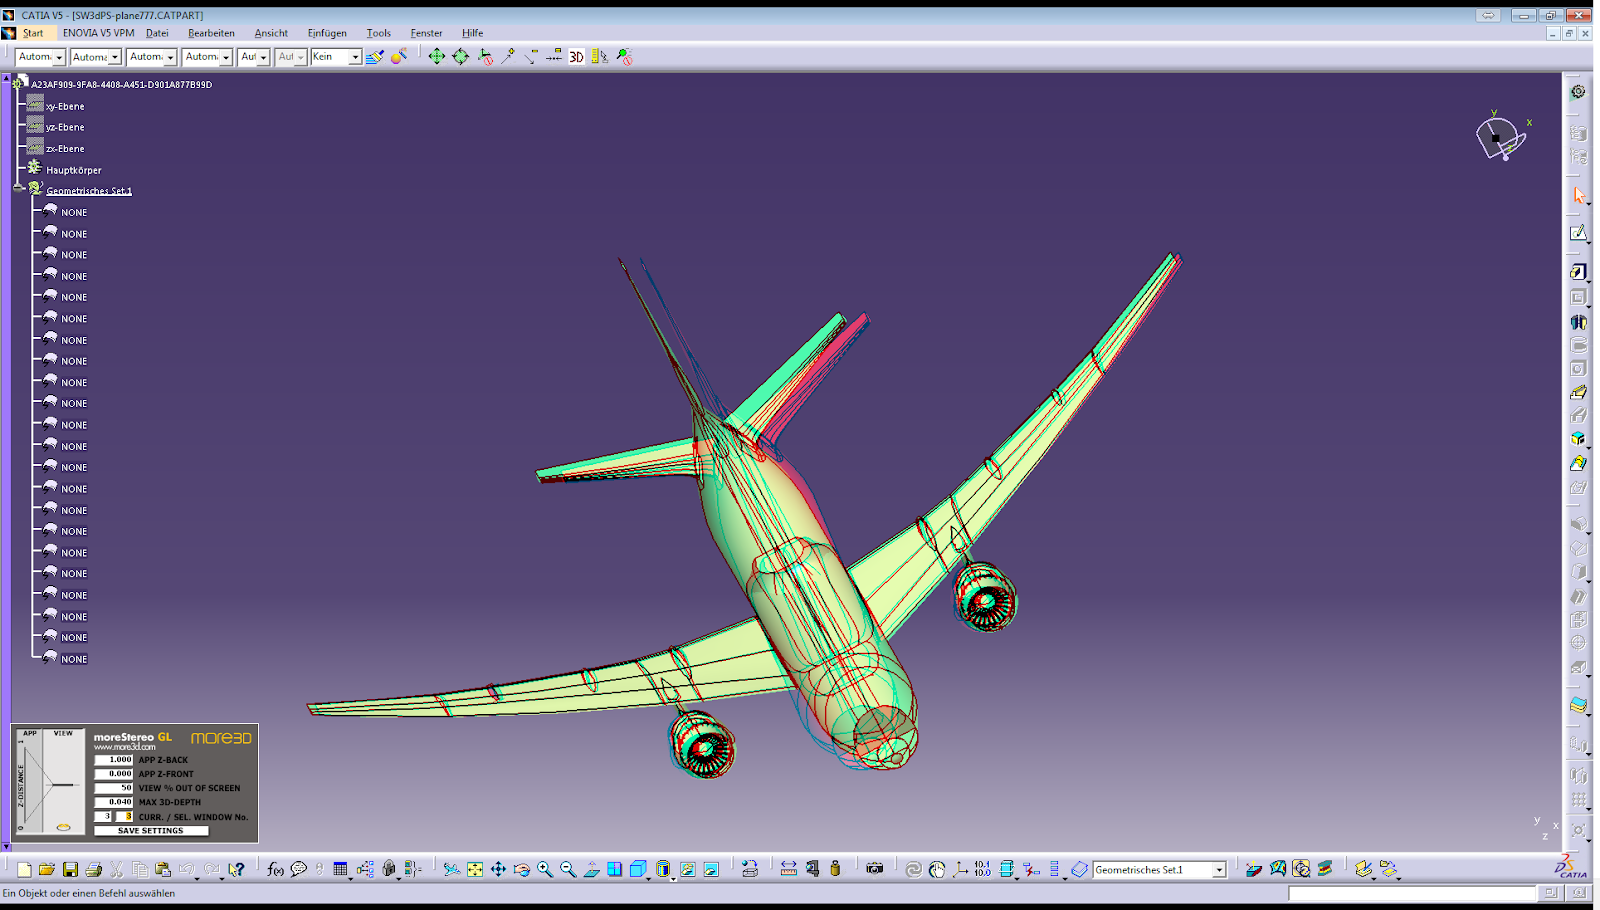Select the Rotate view tool
1600x910 pixels.
[521, 868]
